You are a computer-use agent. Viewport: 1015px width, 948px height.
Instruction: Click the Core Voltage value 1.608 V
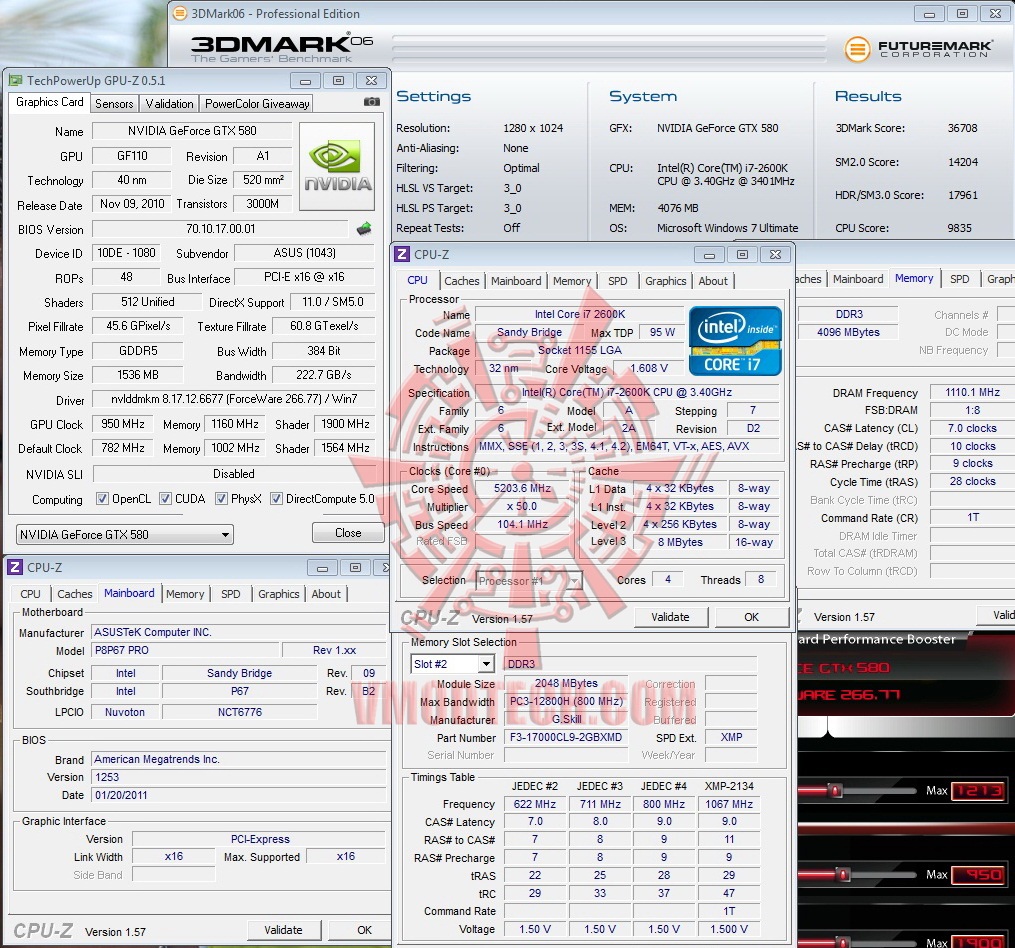pos(649,368)
